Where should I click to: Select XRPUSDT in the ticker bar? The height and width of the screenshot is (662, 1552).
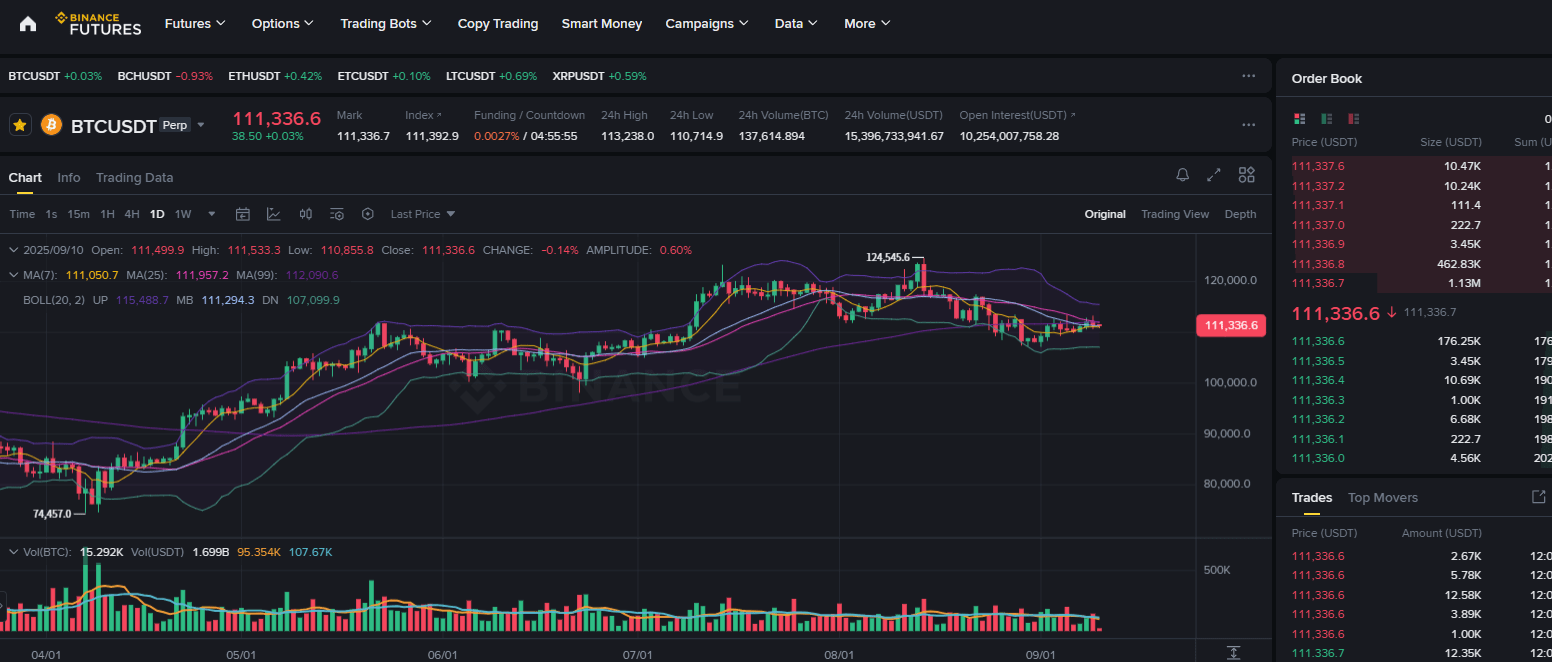point(600,76)
